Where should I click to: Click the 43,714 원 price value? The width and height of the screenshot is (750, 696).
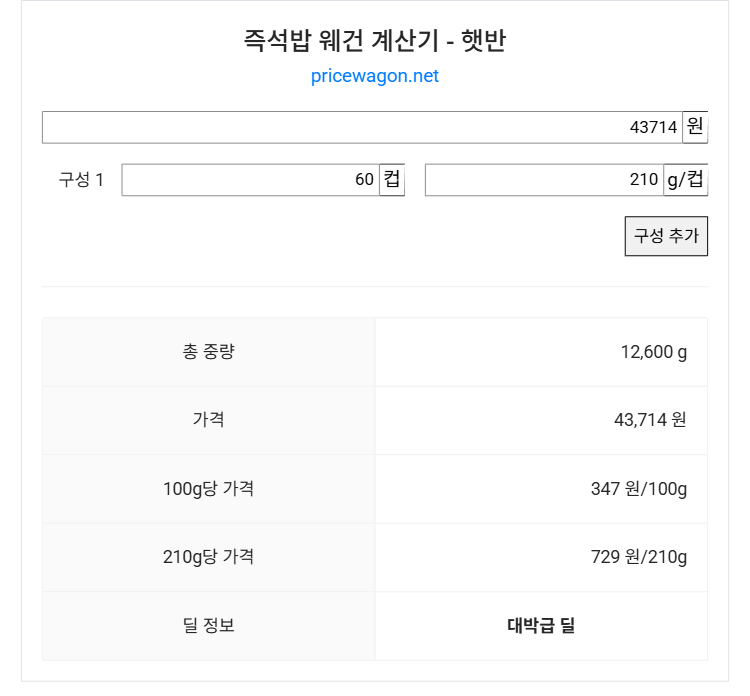coord(650,420)
